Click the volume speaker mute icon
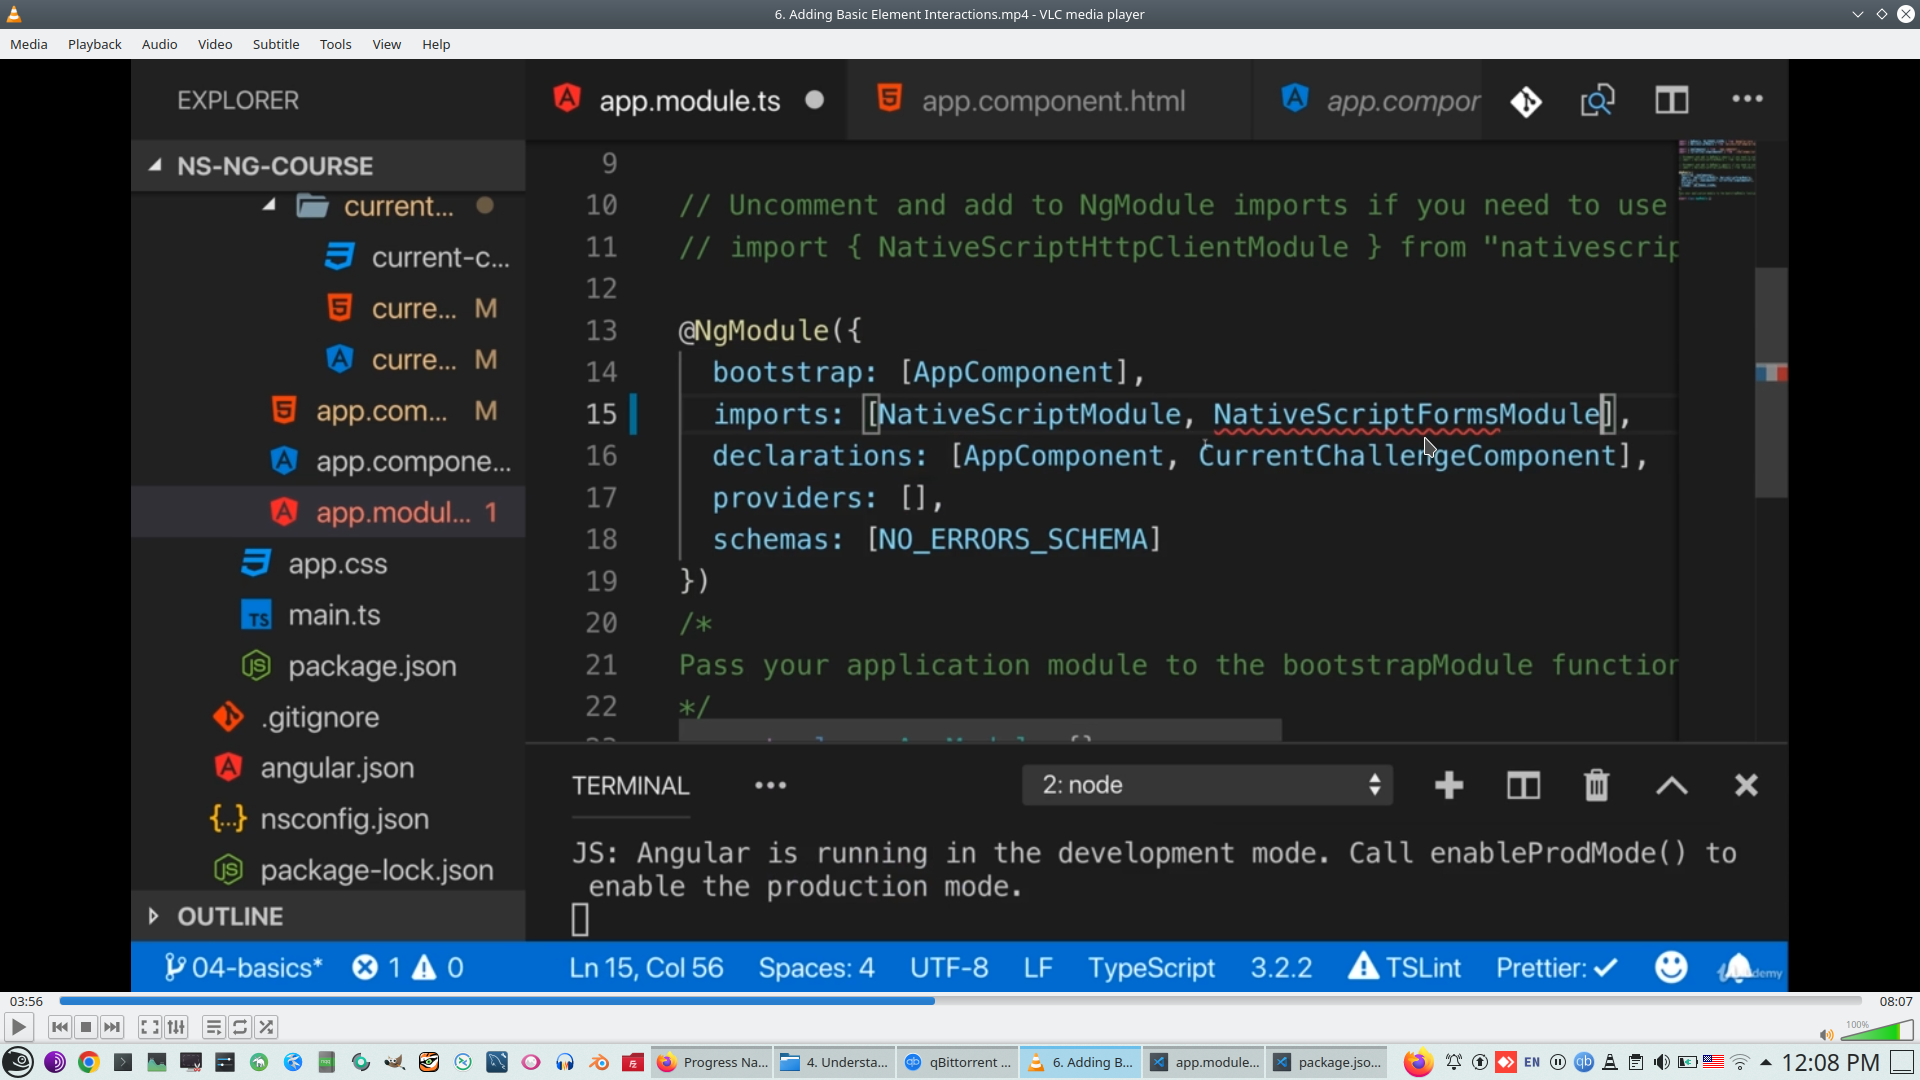 coord(1826,1035)
